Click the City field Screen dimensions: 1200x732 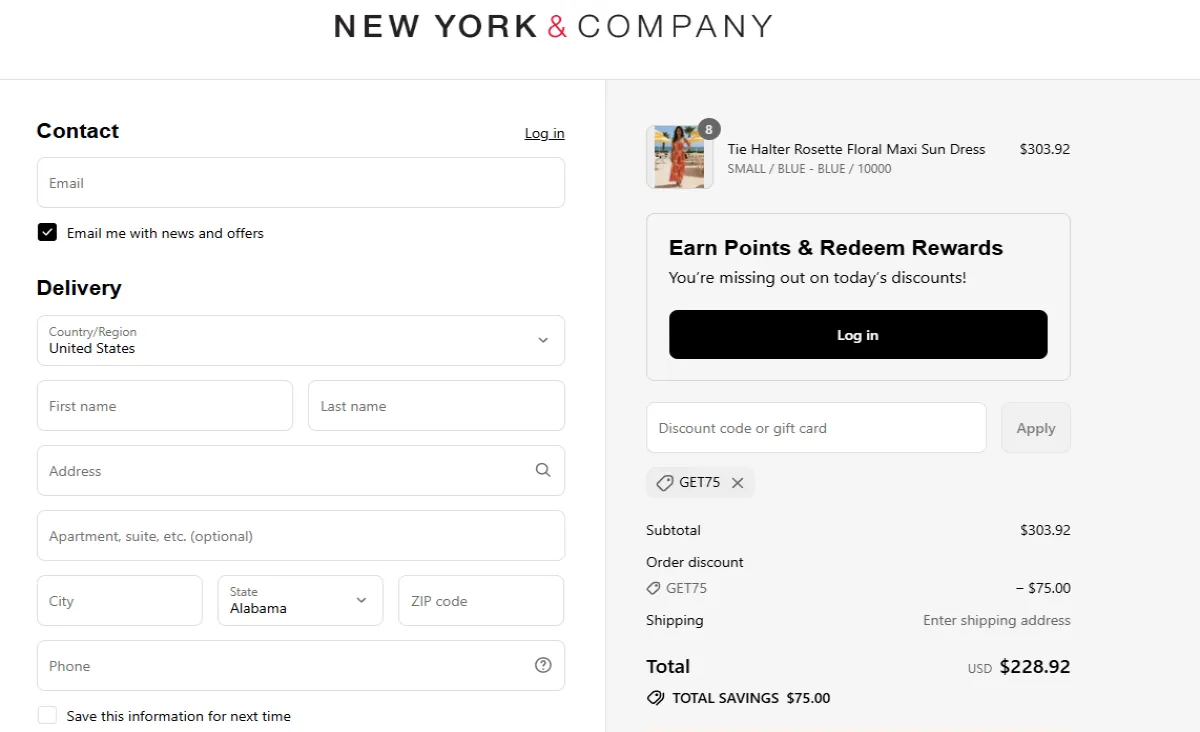pos(120,601)
